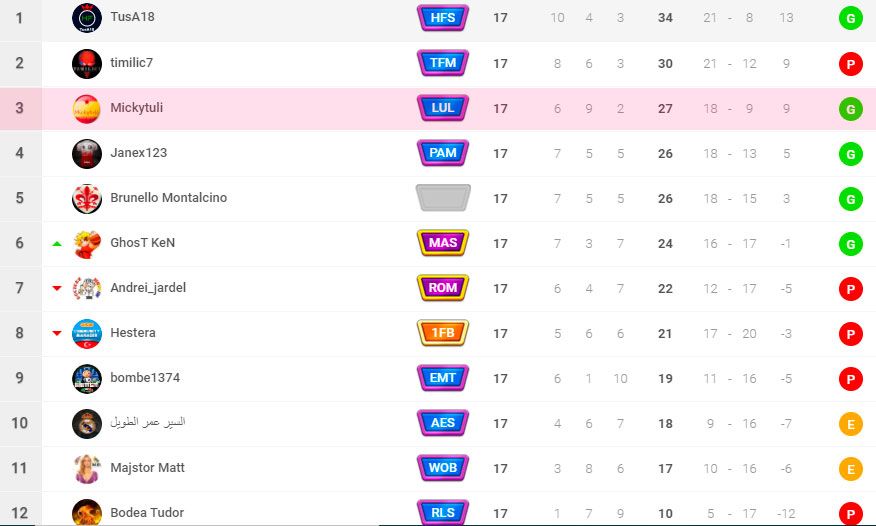Select the LUL badge next to Mickytuli
This screenshot has height=526, width=876.
point(442,108)
